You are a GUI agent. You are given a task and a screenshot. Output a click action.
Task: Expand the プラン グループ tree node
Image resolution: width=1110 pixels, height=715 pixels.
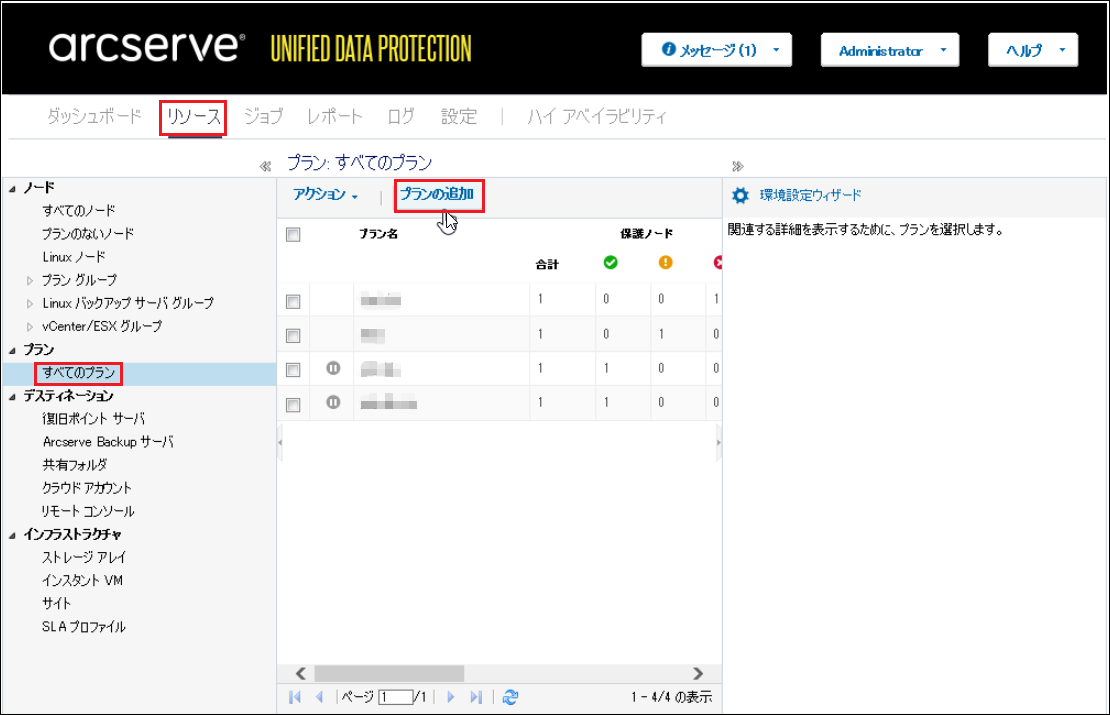click(x=30, y=281)
